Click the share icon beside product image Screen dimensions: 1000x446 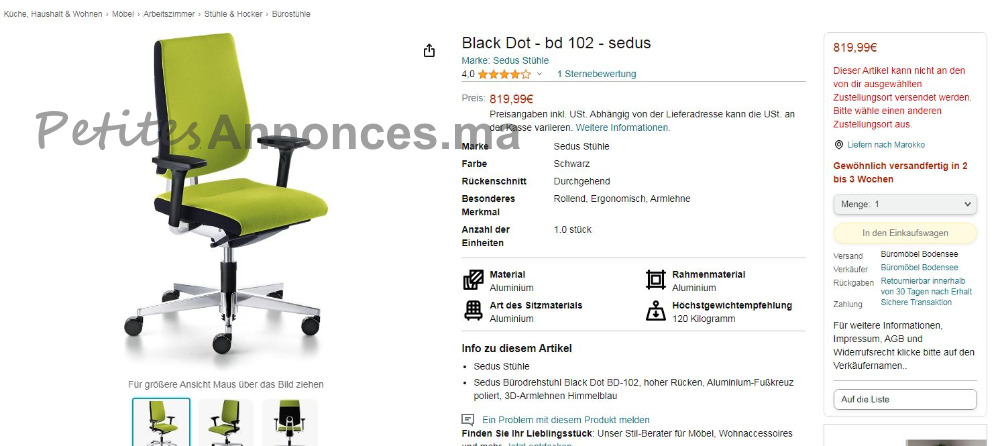(x=429, y=50)
